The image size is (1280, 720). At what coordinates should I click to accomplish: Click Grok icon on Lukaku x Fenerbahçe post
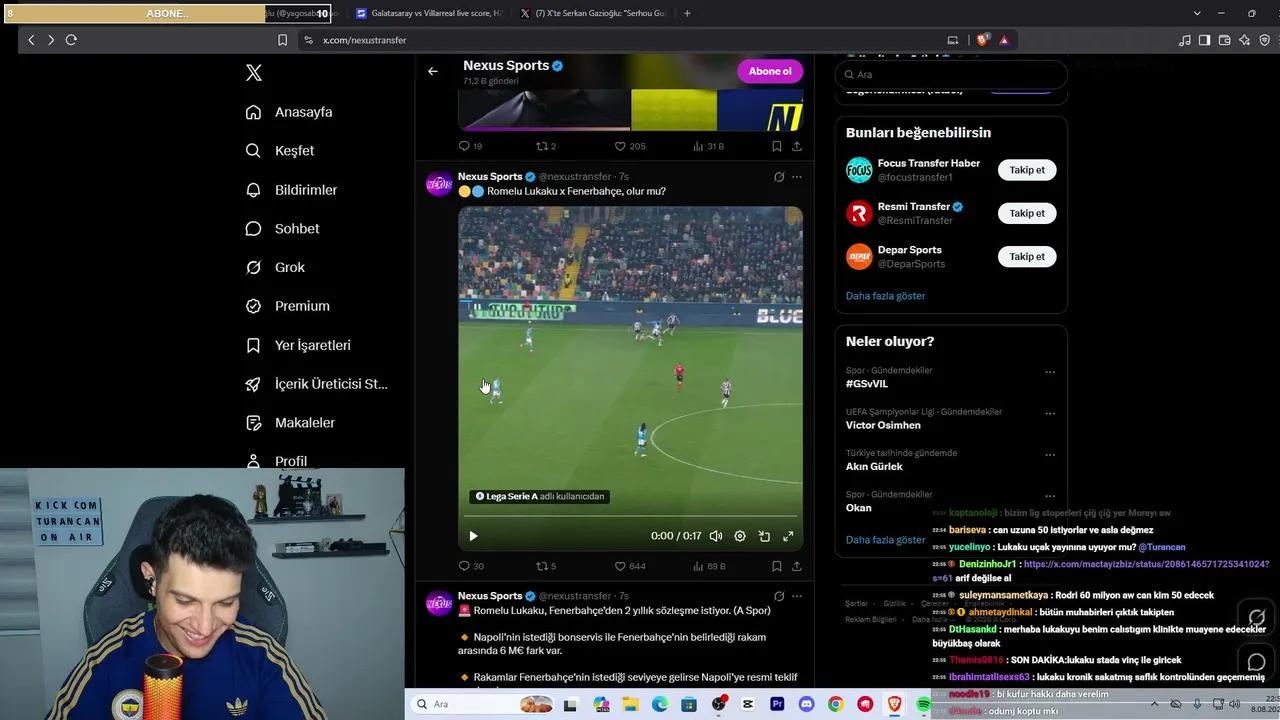tap(779, 177)
